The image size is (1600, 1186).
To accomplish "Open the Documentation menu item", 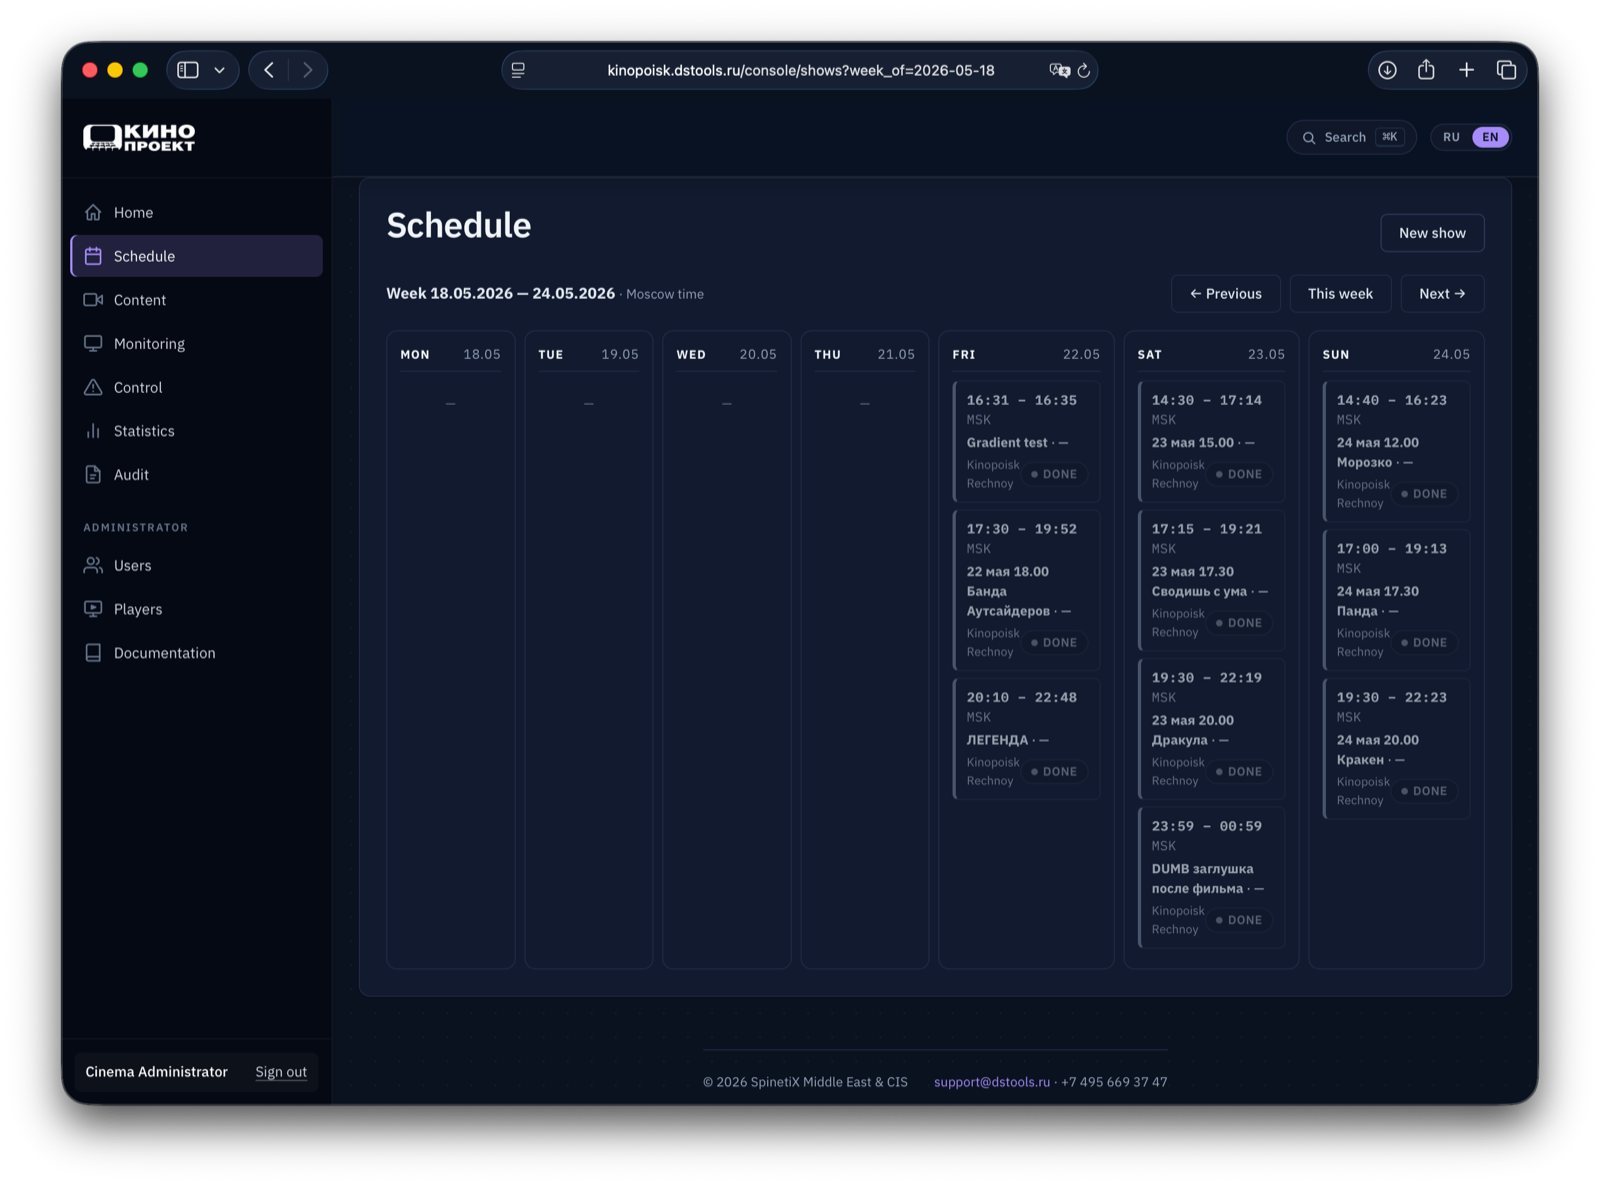I will (x=197, y=653).
